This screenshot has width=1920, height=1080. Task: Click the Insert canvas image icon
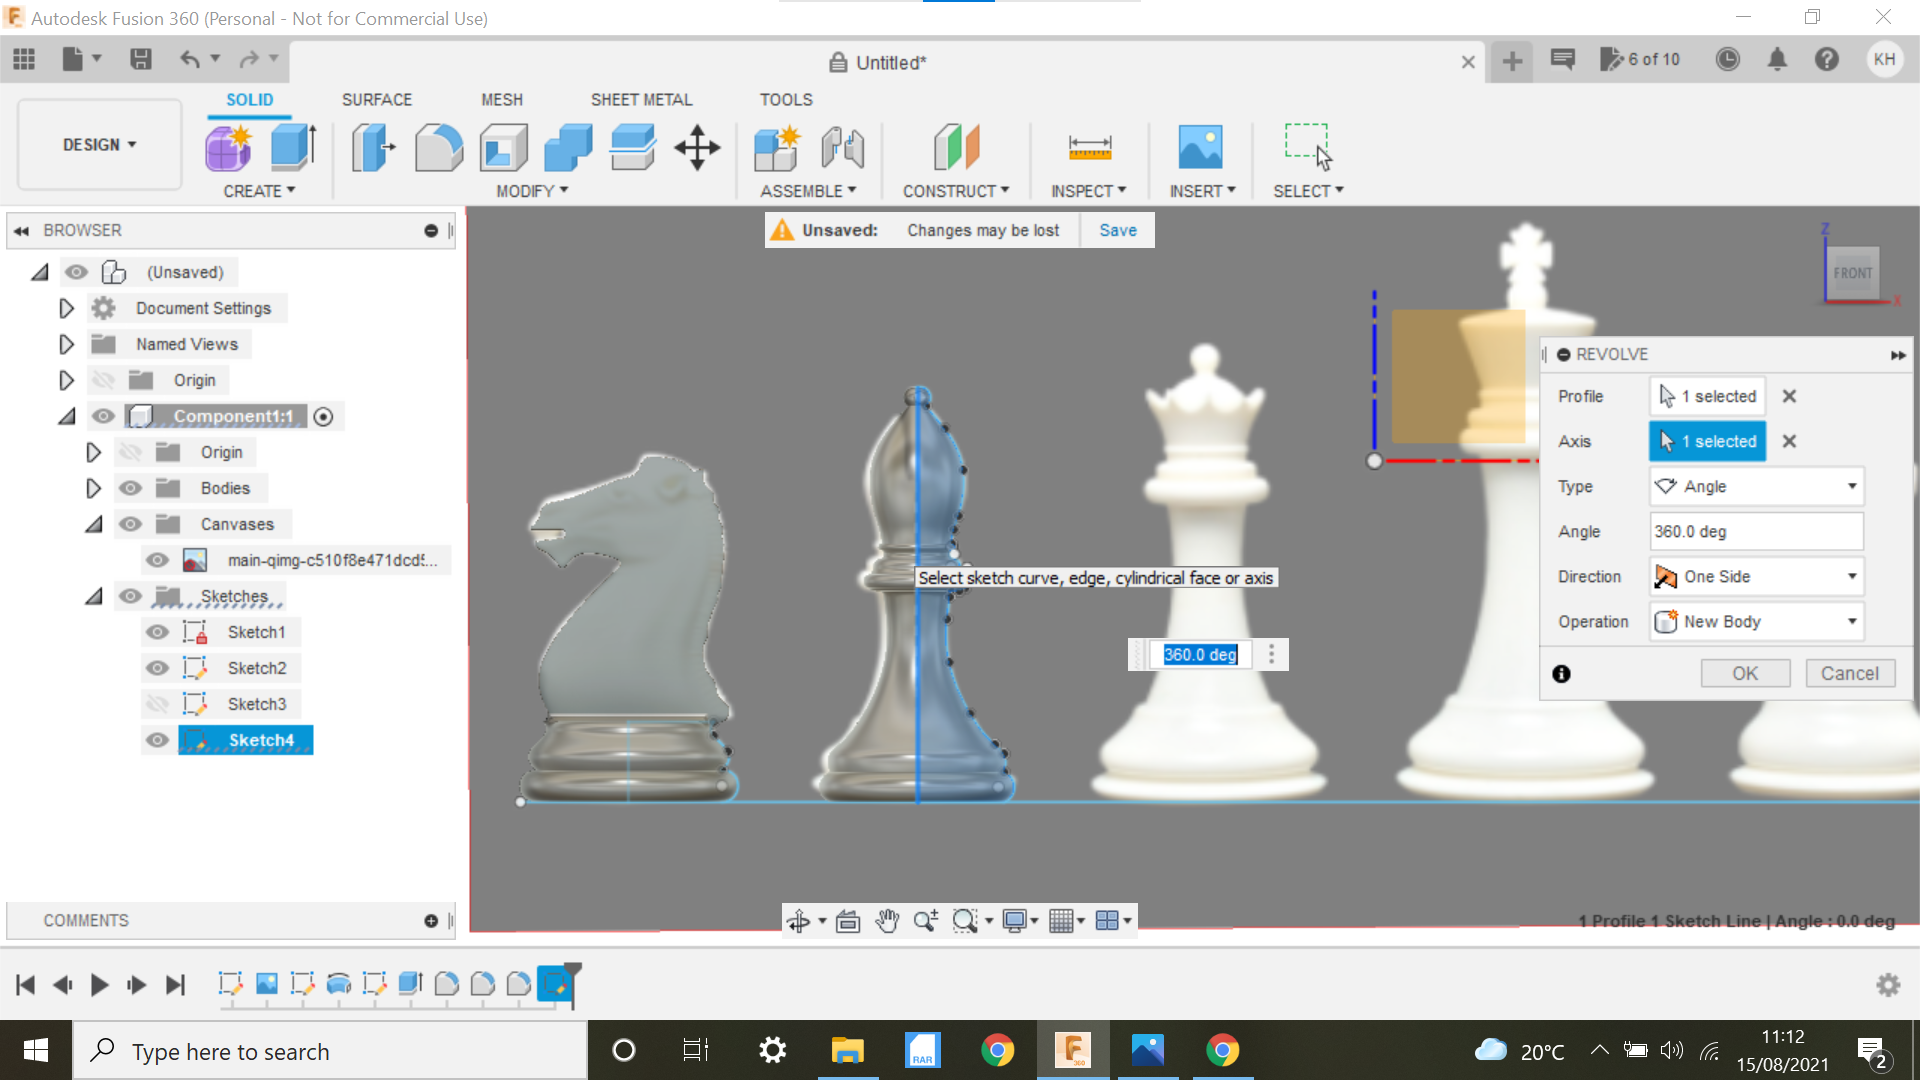coord(1201,147)
